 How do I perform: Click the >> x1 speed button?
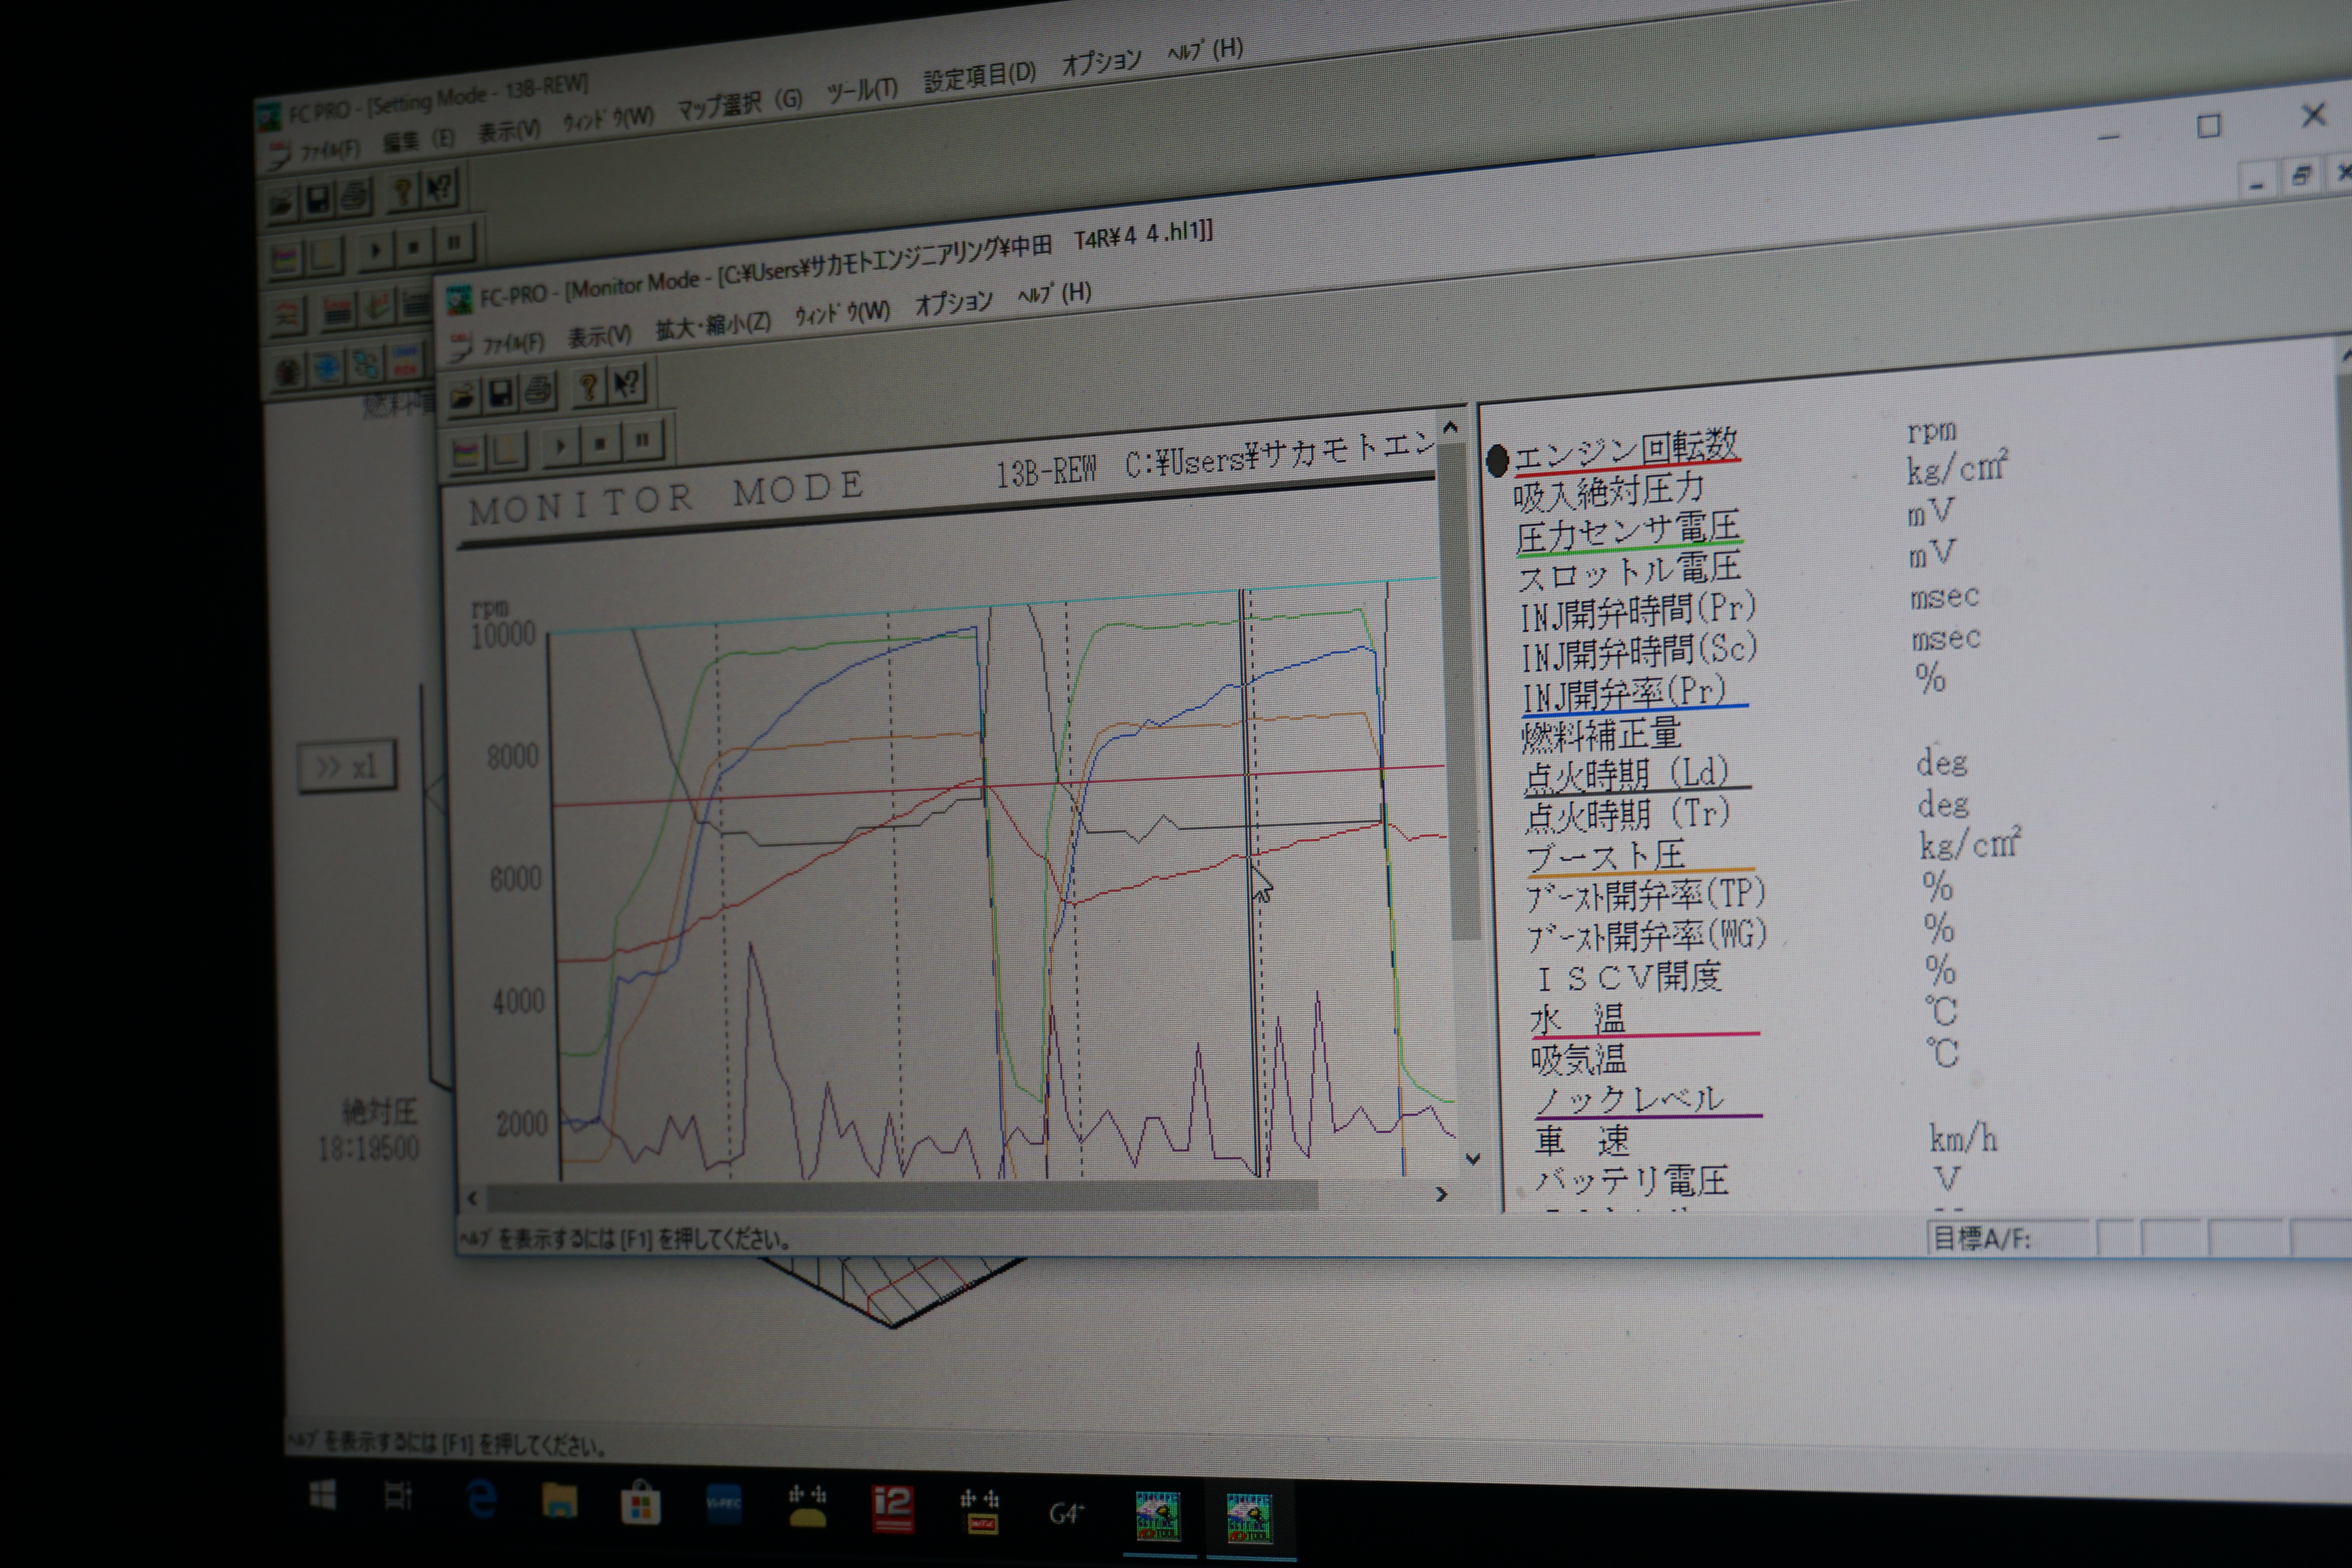click(x=347, y=767)
